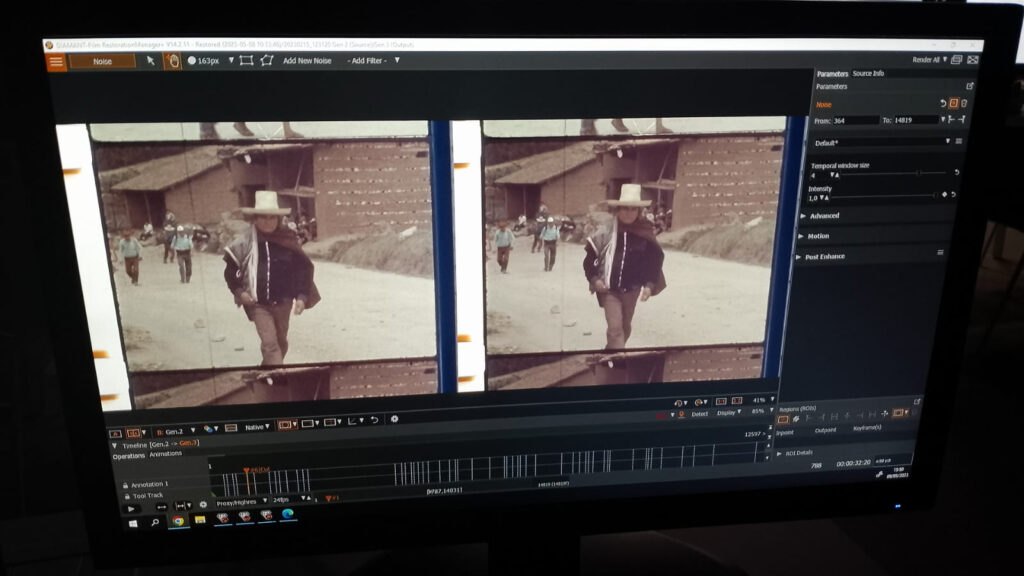This screenshot has width=1024, height=576.
Task: Switch to the Source Info tab
Action: point(868,74)
